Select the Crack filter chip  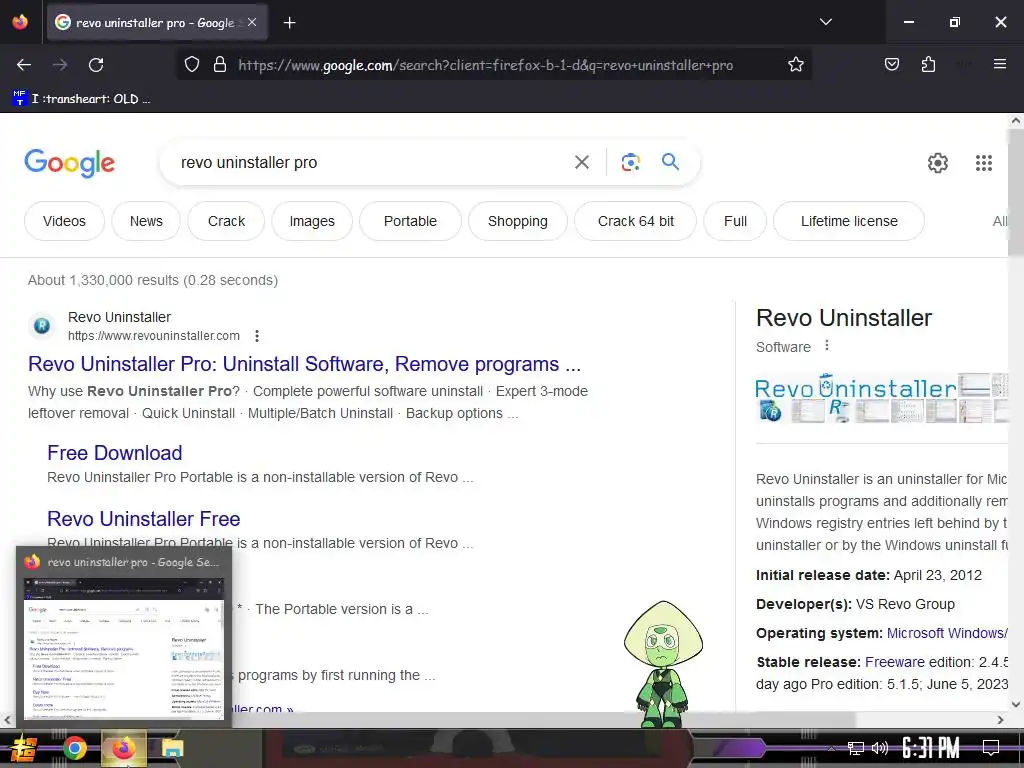pyautogui.click(x=226, y=221)
